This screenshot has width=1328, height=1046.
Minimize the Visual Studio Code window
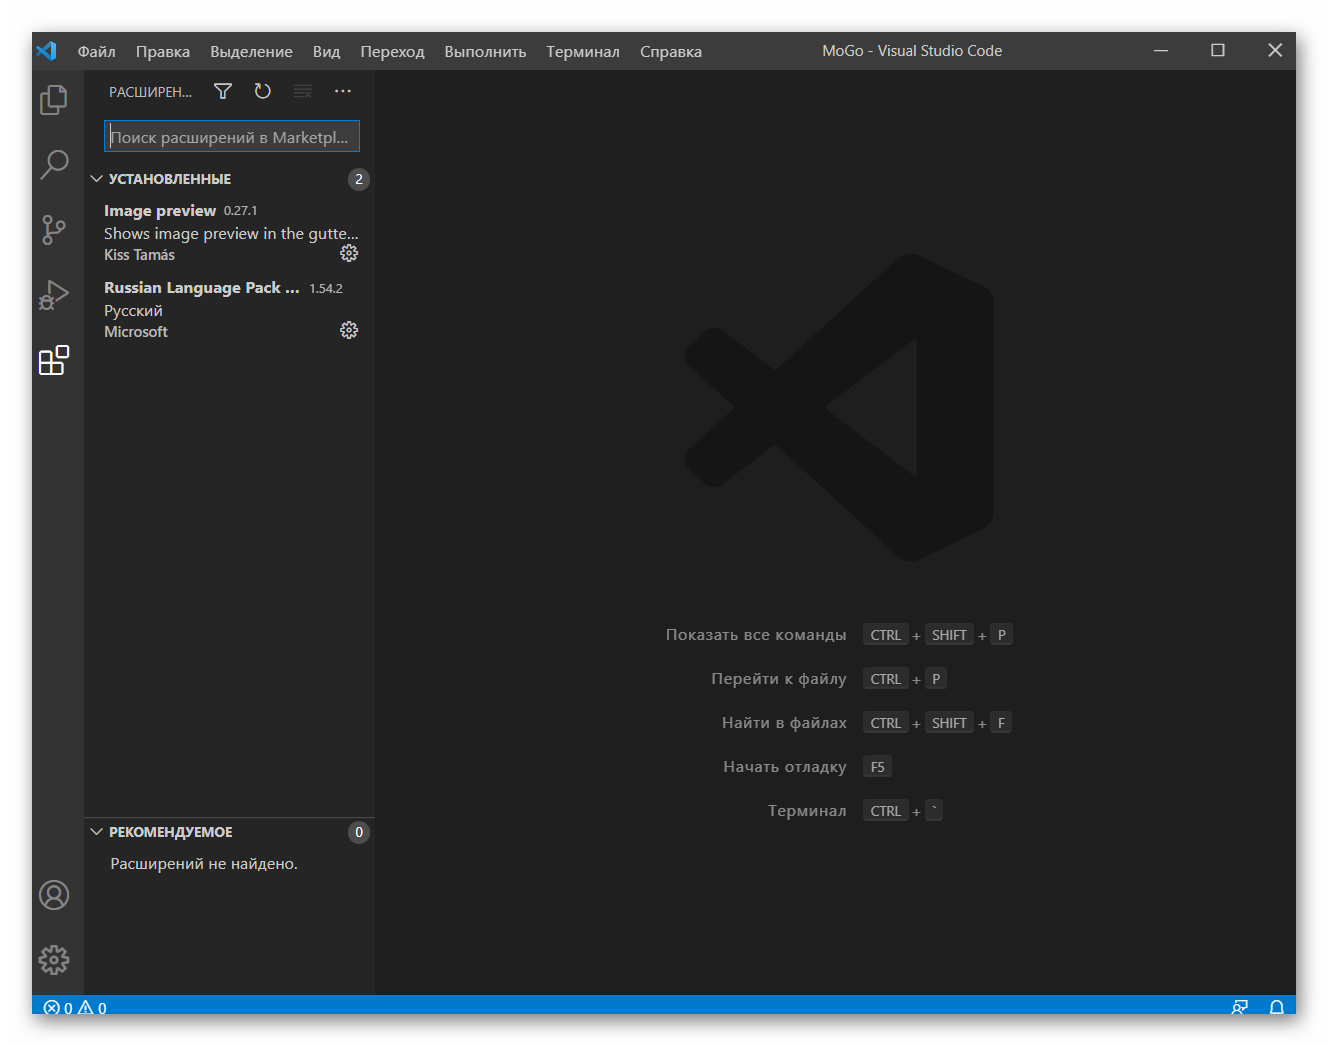[x=1161, y=50]
